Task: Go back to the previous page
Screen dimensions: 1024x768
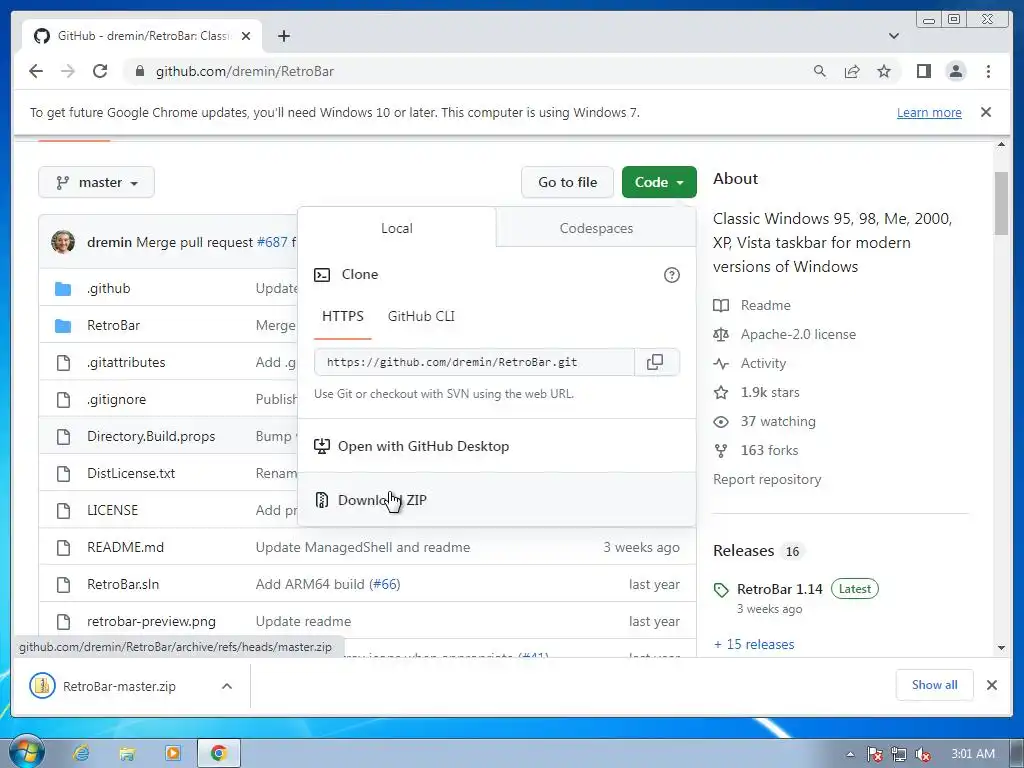Action: [x=36, y=71]
